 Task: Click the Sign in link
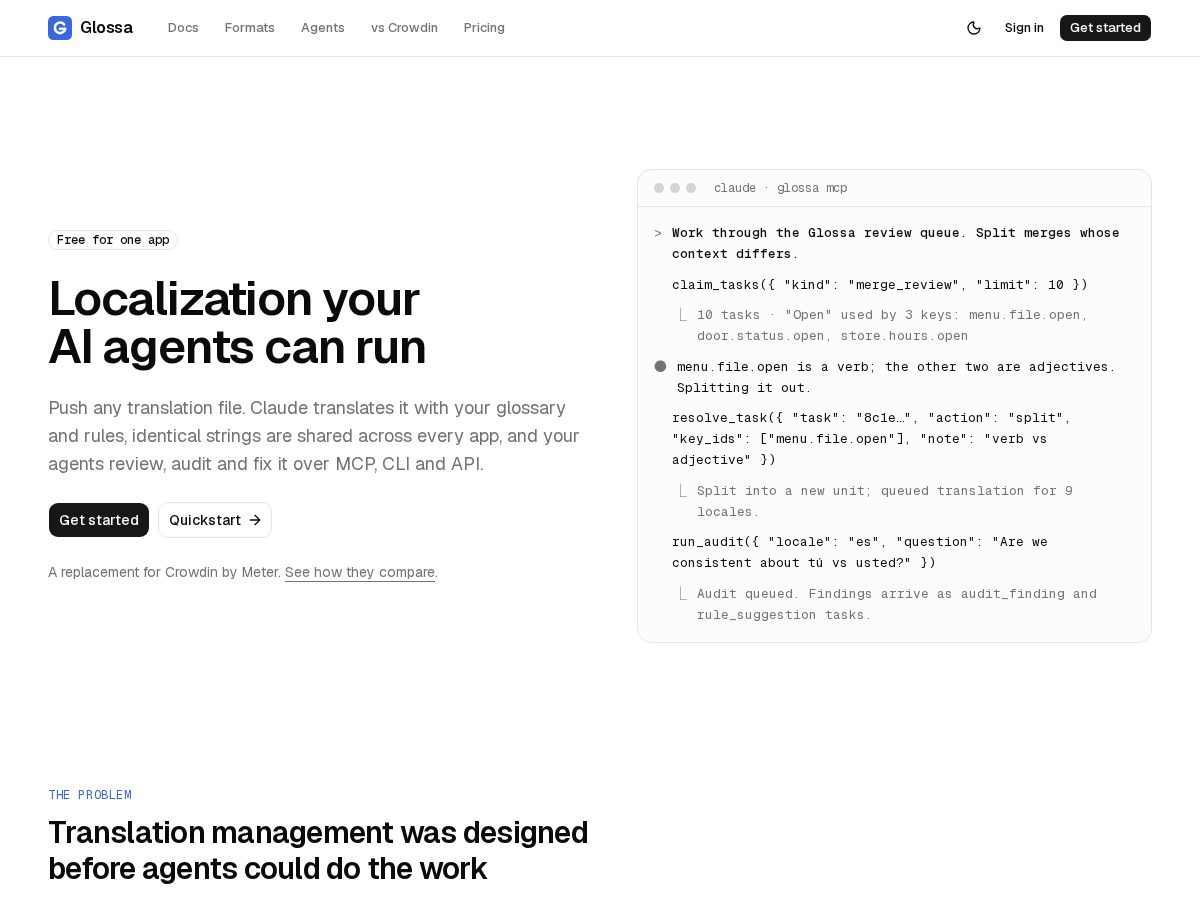click(x=1024, y=28)
